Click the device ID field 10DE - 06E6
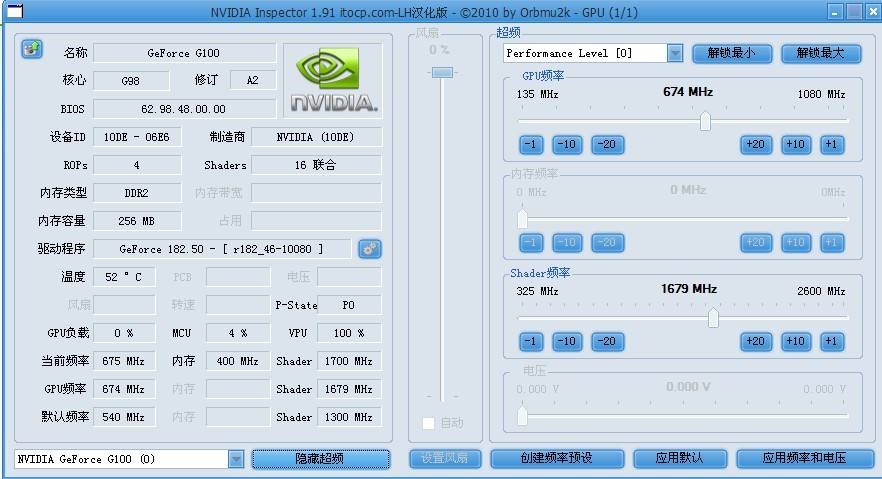The image size is (882, 479). coord(137,137)
